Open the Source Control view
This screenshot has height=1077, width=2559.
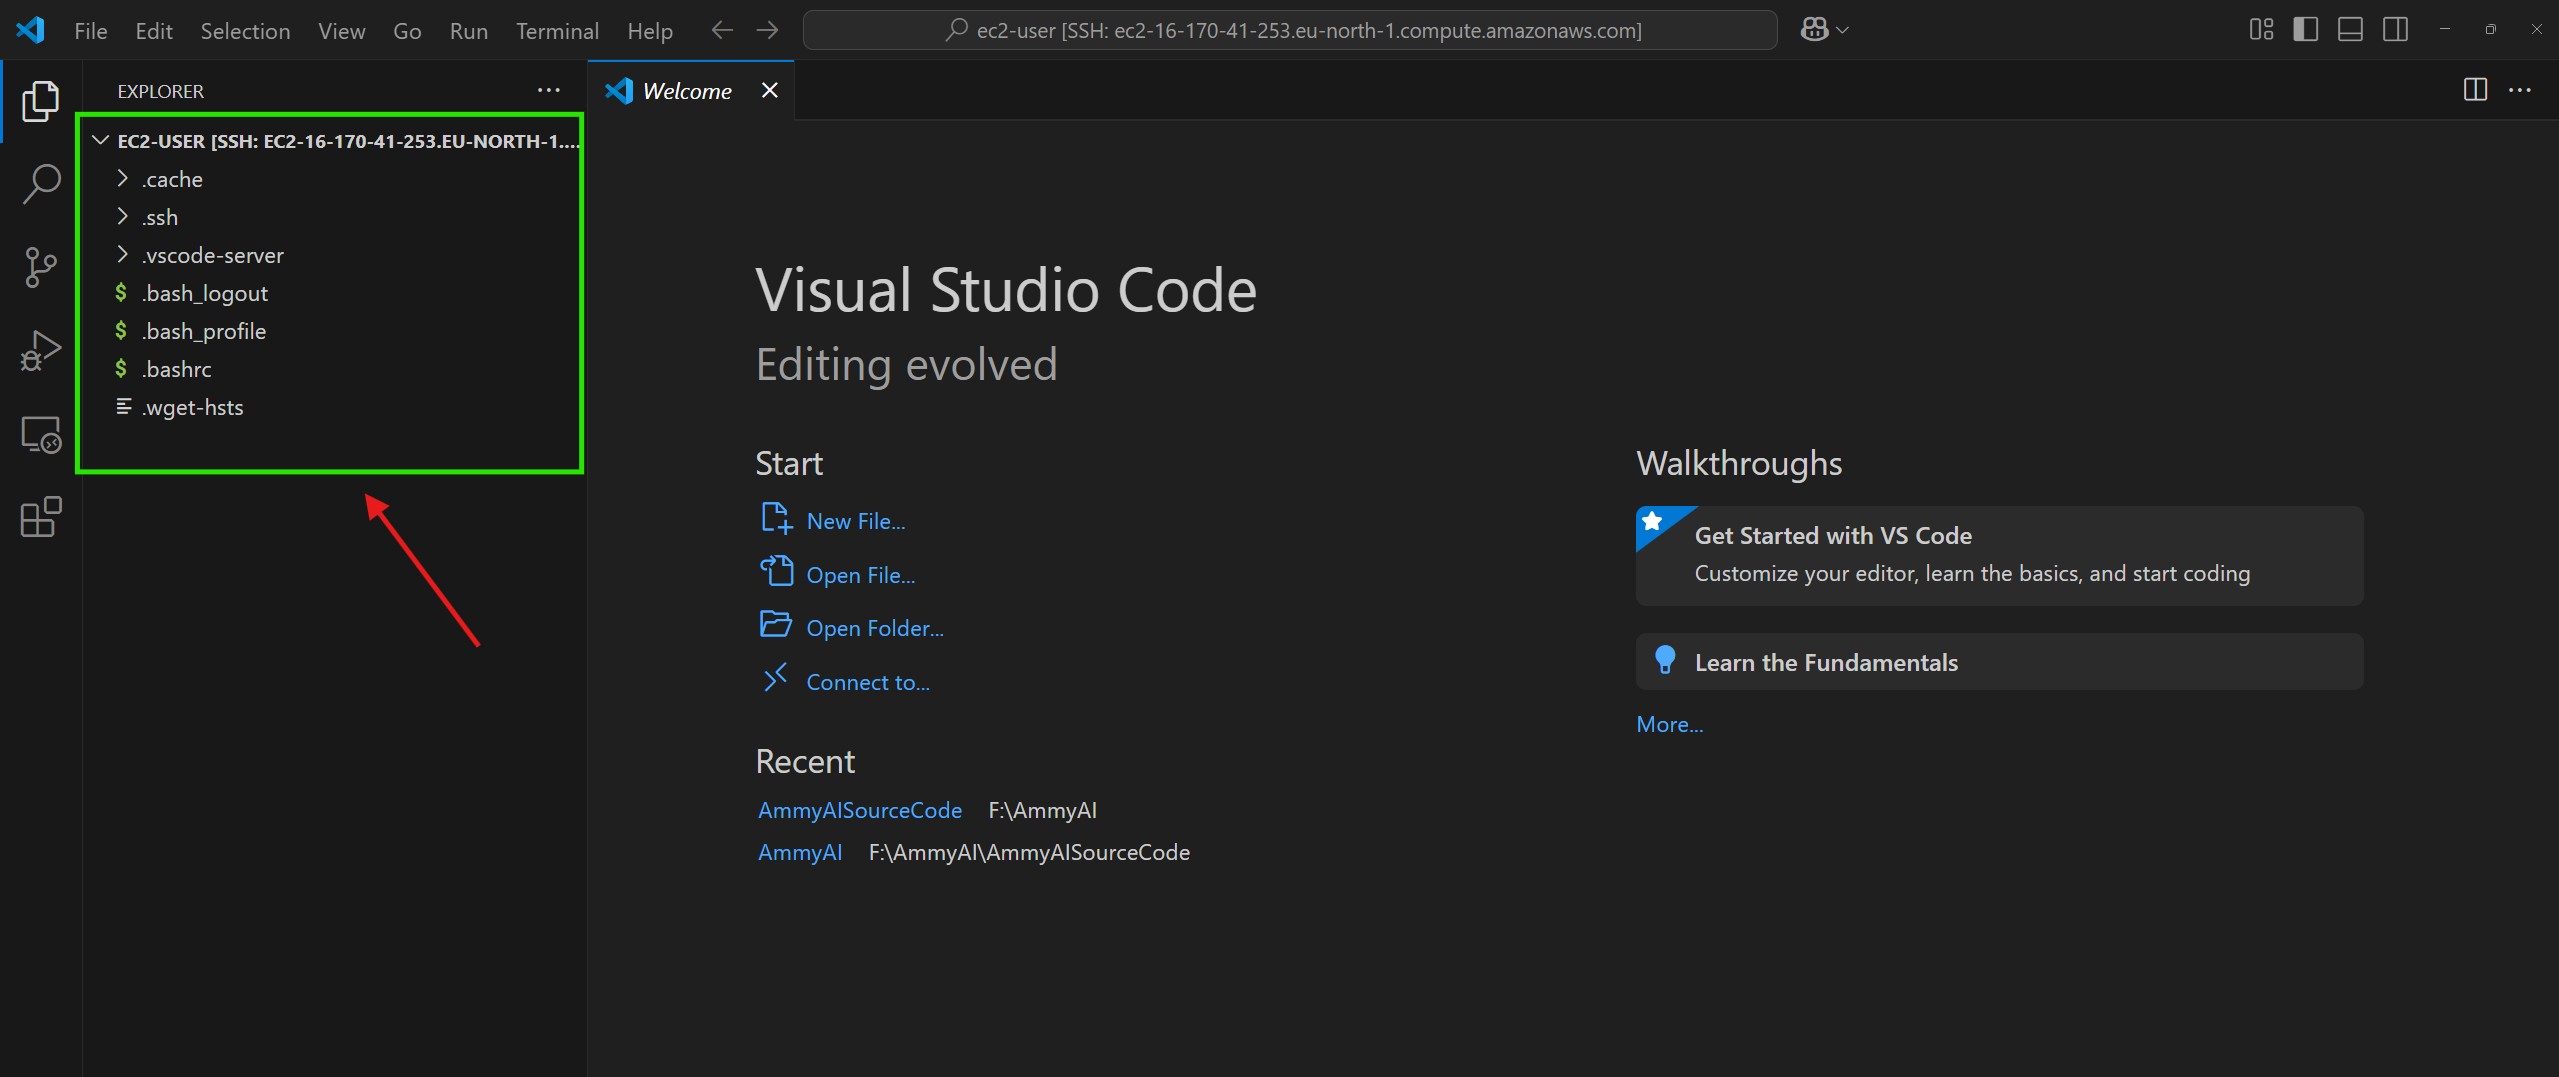[41, 267]
